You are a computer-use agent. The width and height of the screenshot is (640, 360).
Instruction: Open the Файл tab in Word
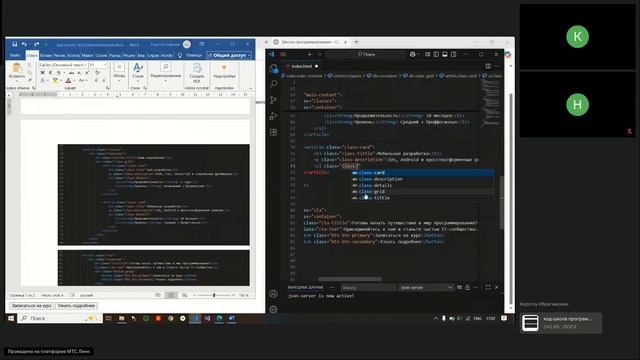(15, 55)
